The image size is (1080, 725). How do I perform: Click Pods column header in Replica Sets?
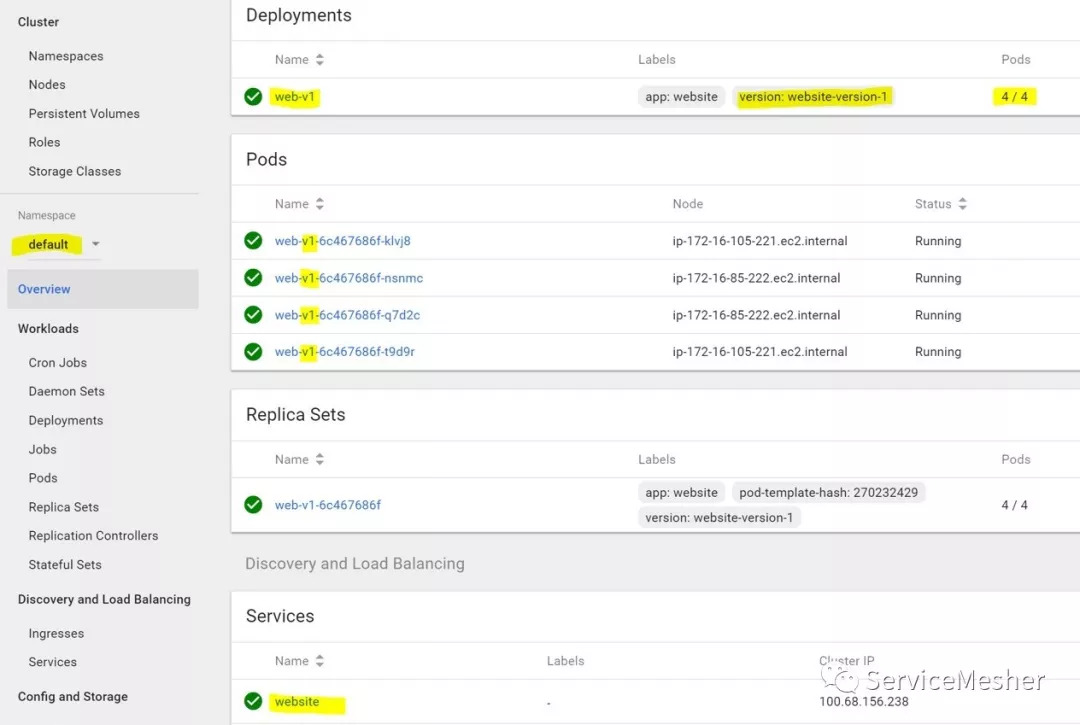click(x=1016, y=459)
